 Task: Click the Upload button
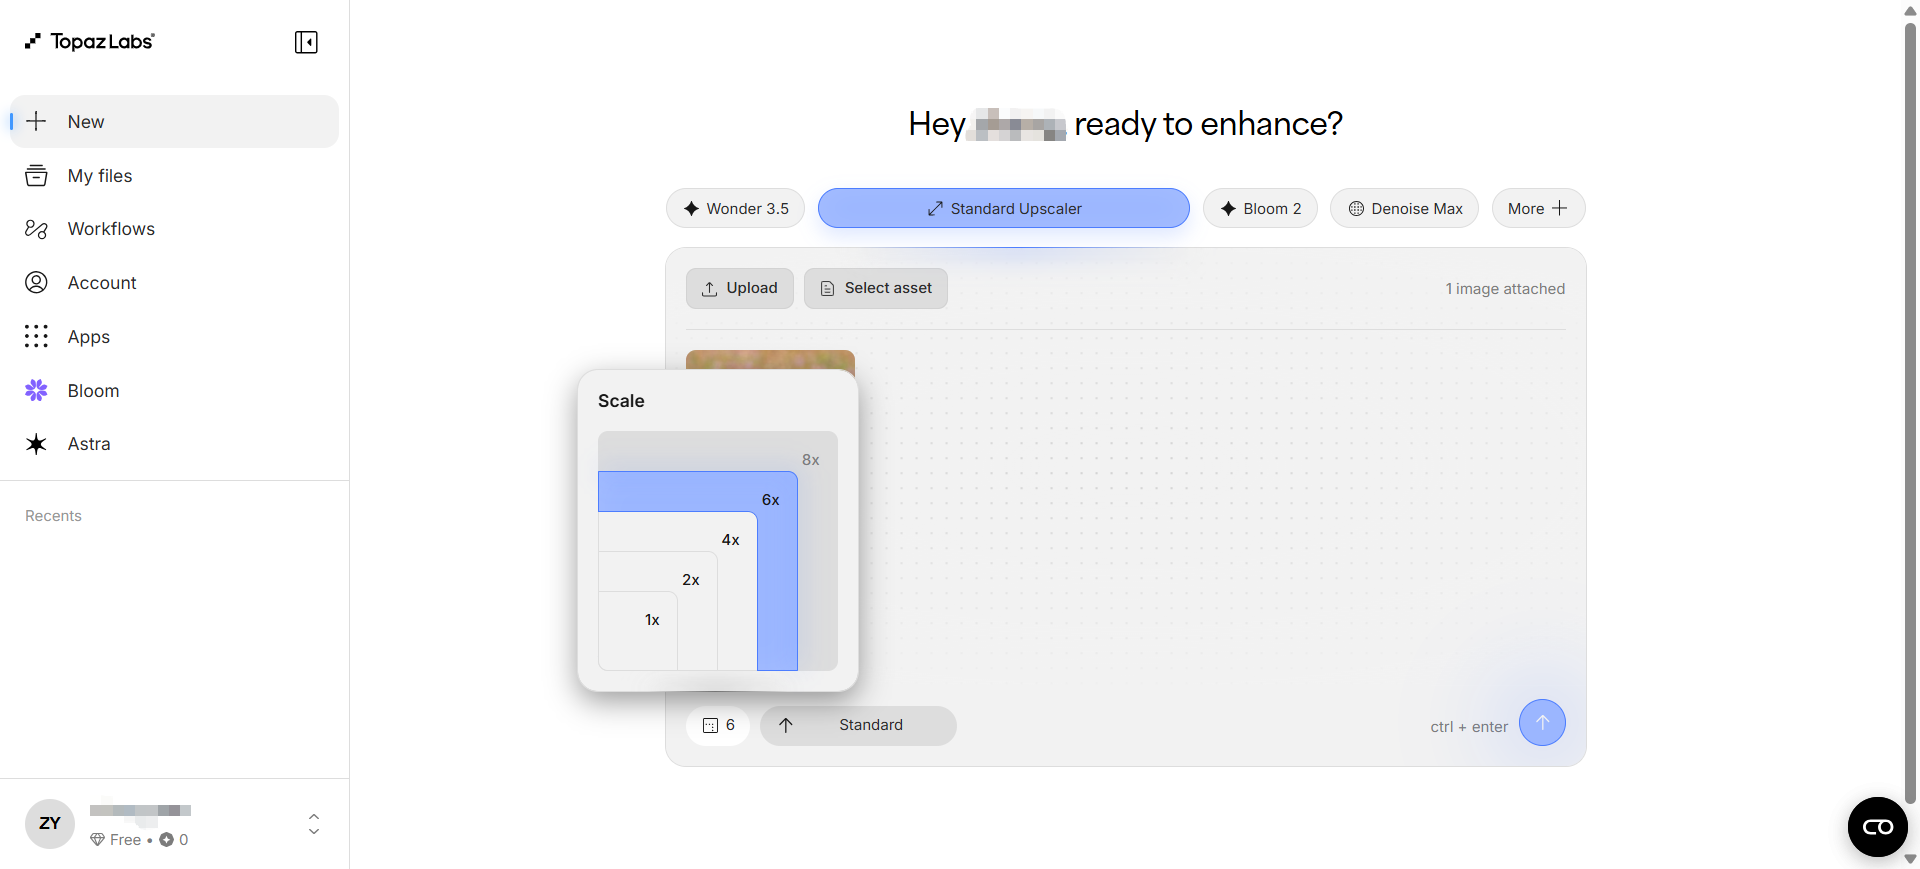(x=740, y=288)
